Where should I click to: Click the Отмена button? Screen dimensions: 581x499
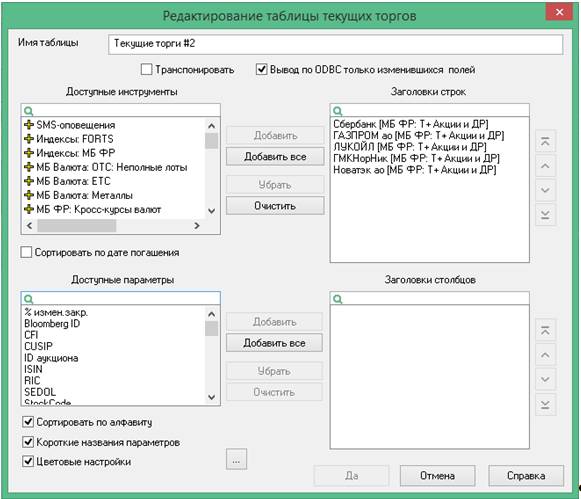pyautogui.click(x=437, y=476)
